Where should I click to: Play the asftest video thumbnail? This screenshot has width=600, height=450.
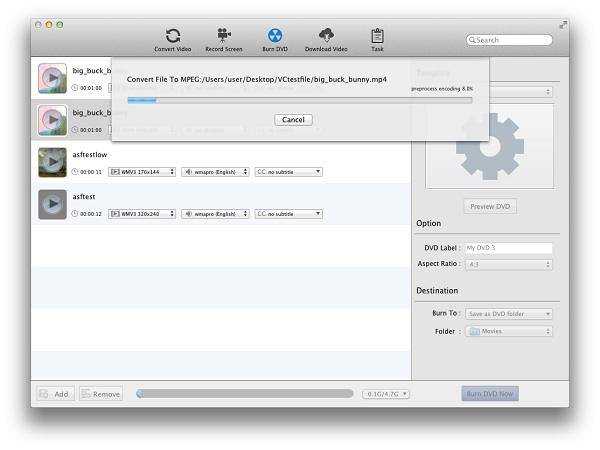coord(52,204)
